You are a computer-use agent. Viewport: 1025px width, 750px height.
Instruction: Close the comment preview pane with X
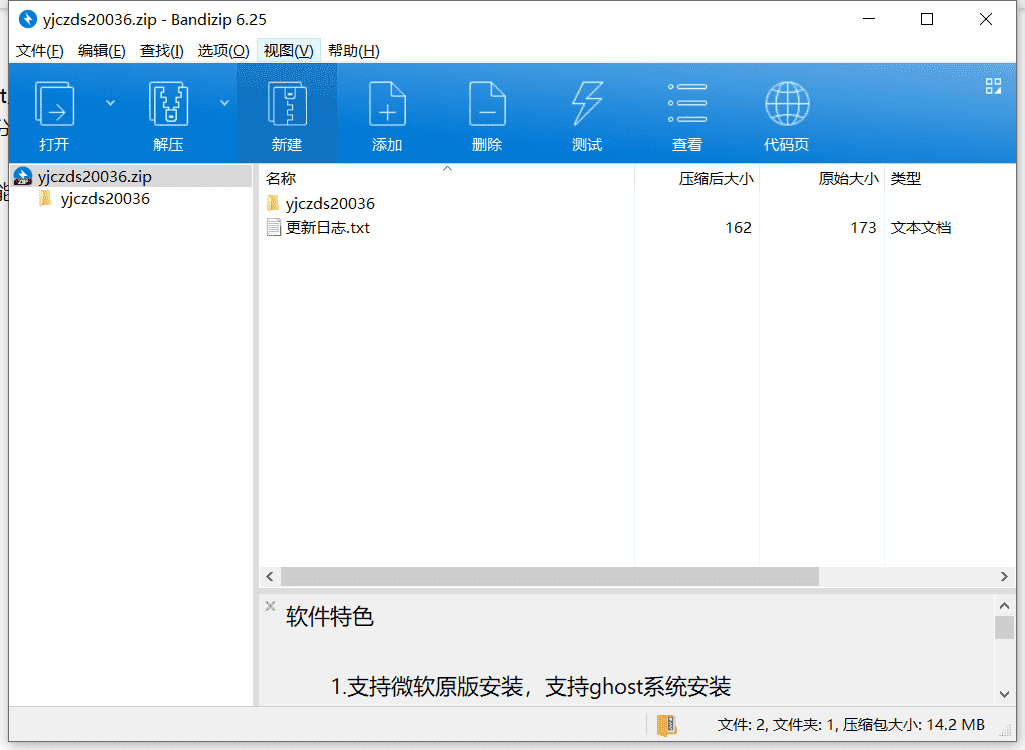270,606
